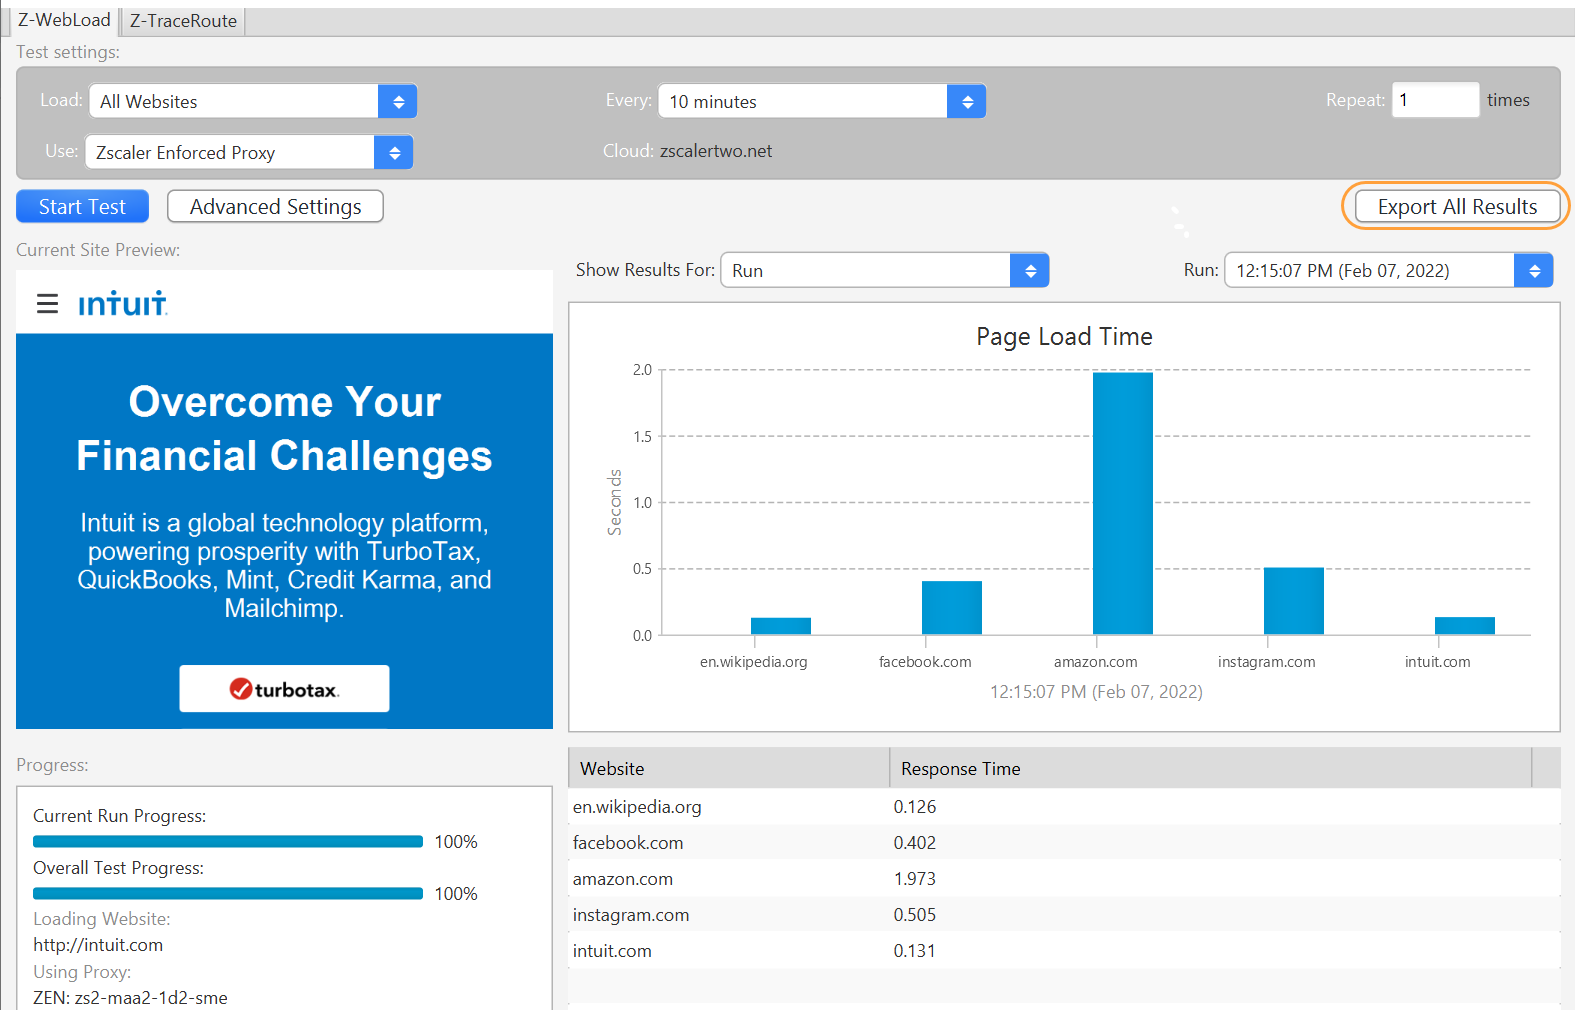Click the 0.505 response time value
Screen dimensions: 1575x1010
click(x=914, y=915)
